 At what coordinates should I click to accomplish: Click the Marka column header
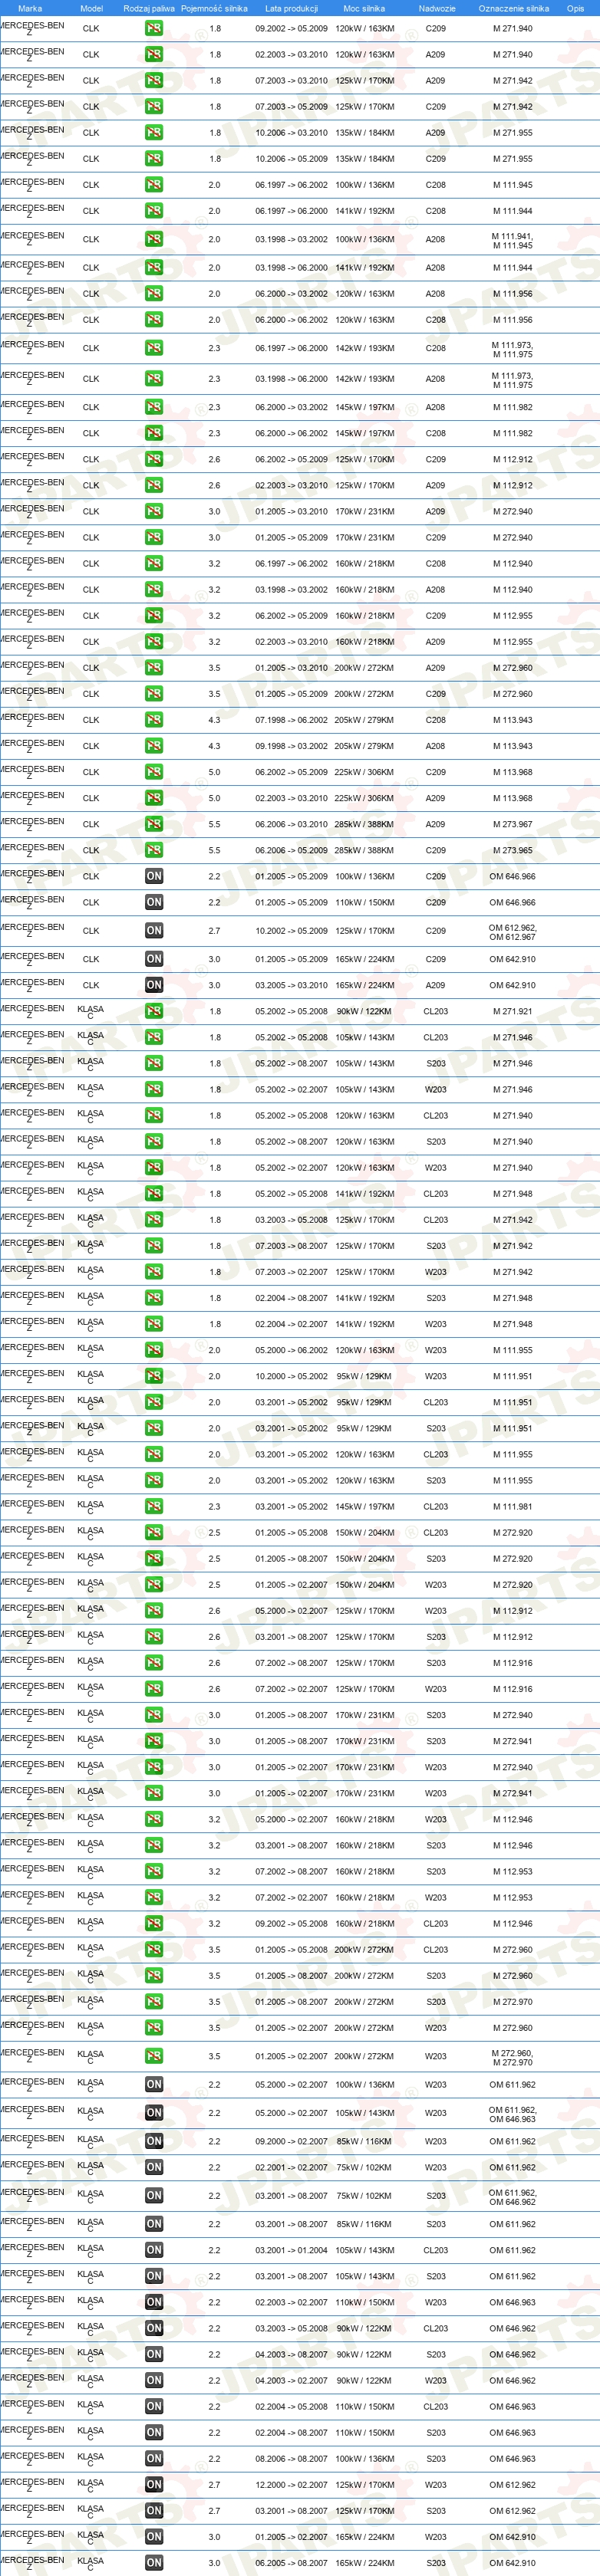[30, 8]
